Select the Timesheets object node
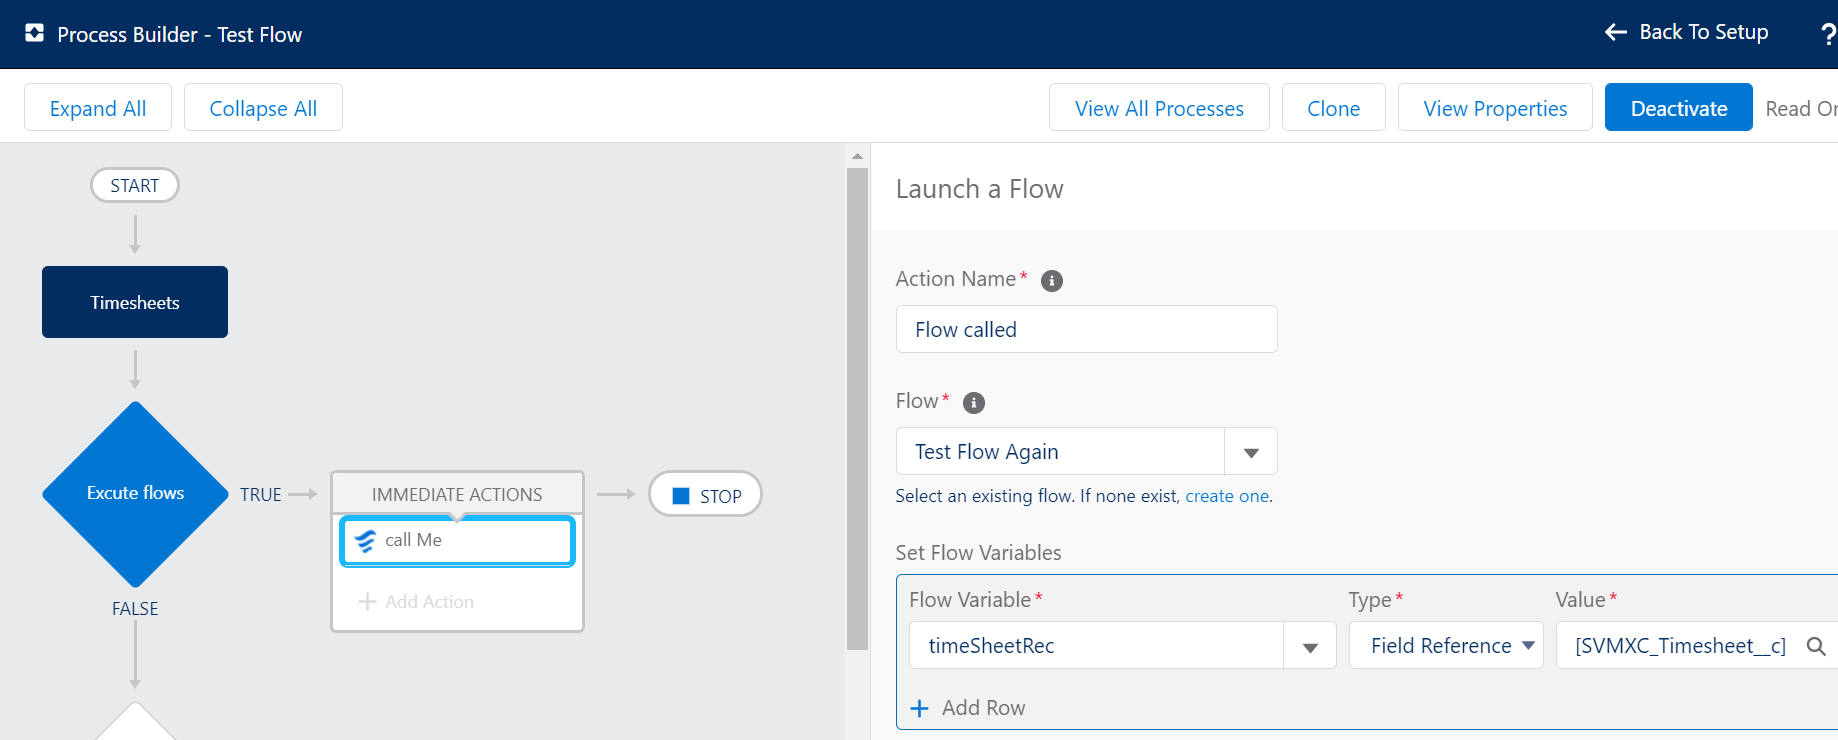This screenshot has height=740, width=1838. (x=135, y=302)
